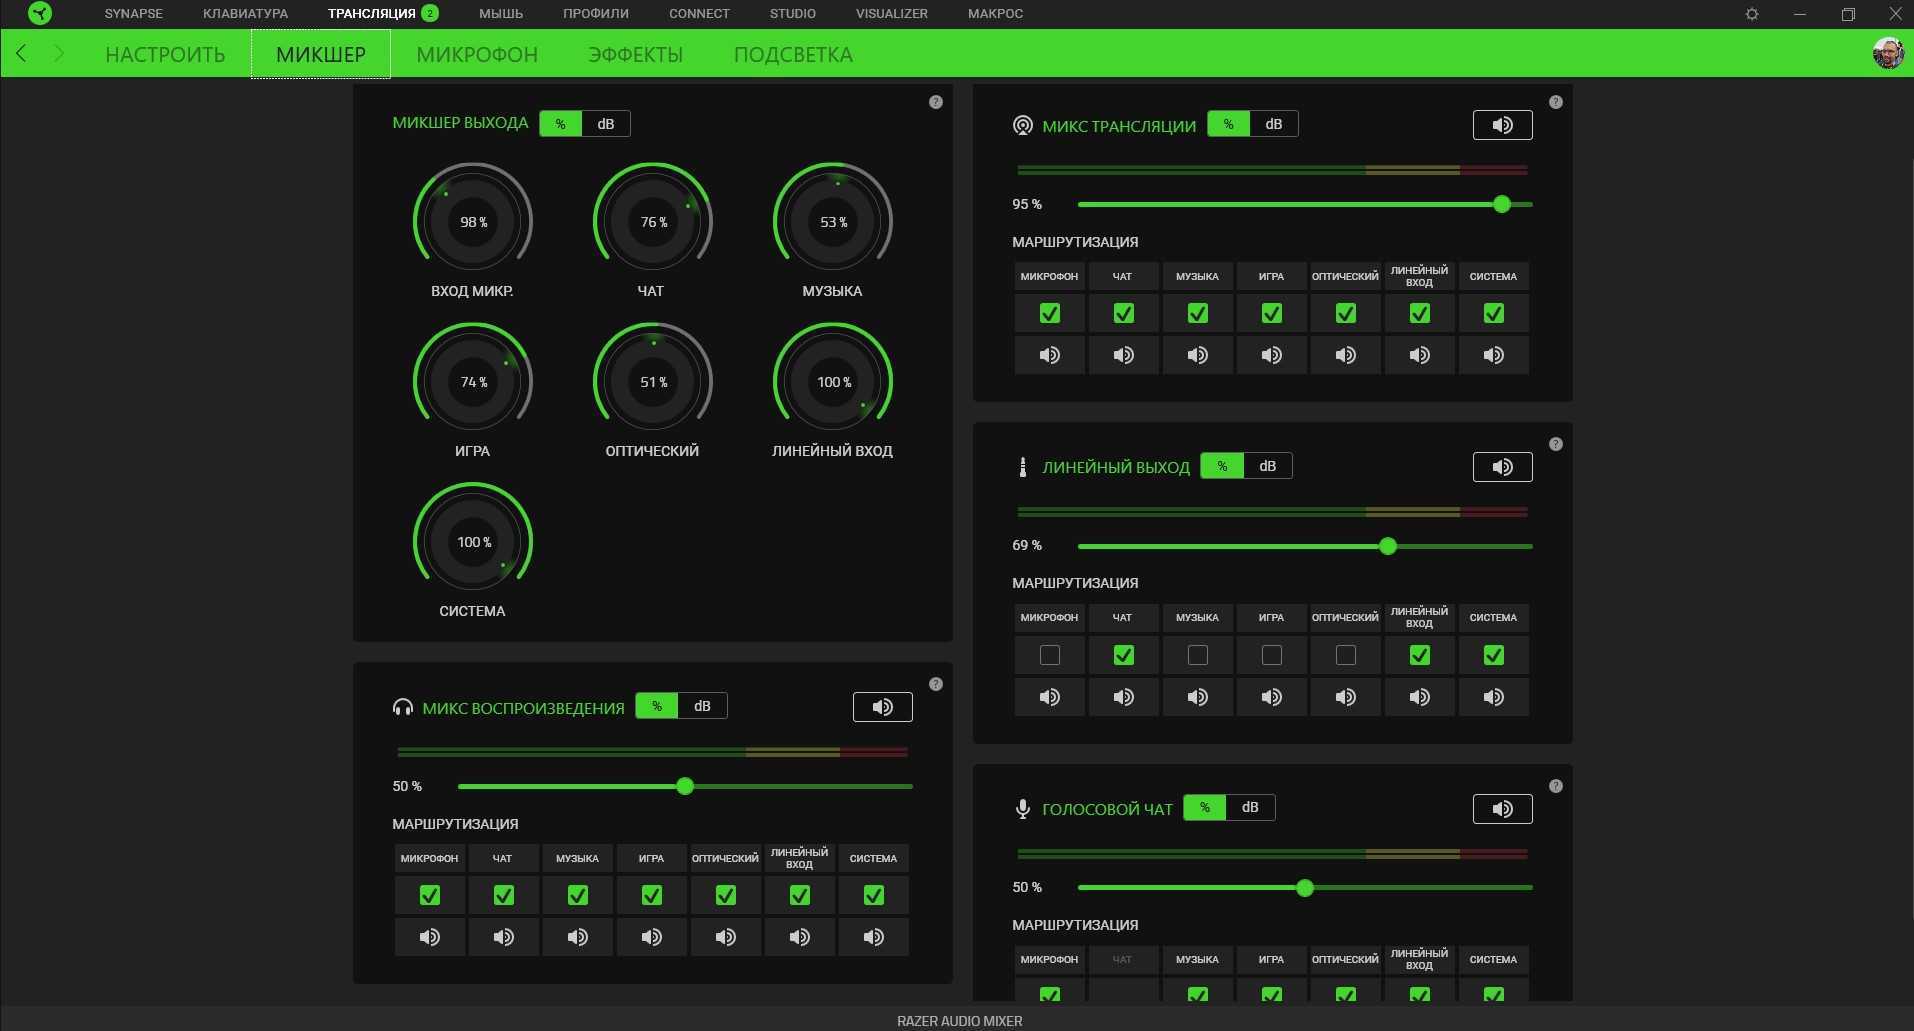Click the Чат volume knob
Image resolution: width=1914 pixels, height=1031 pixels.
click(652, 222)
